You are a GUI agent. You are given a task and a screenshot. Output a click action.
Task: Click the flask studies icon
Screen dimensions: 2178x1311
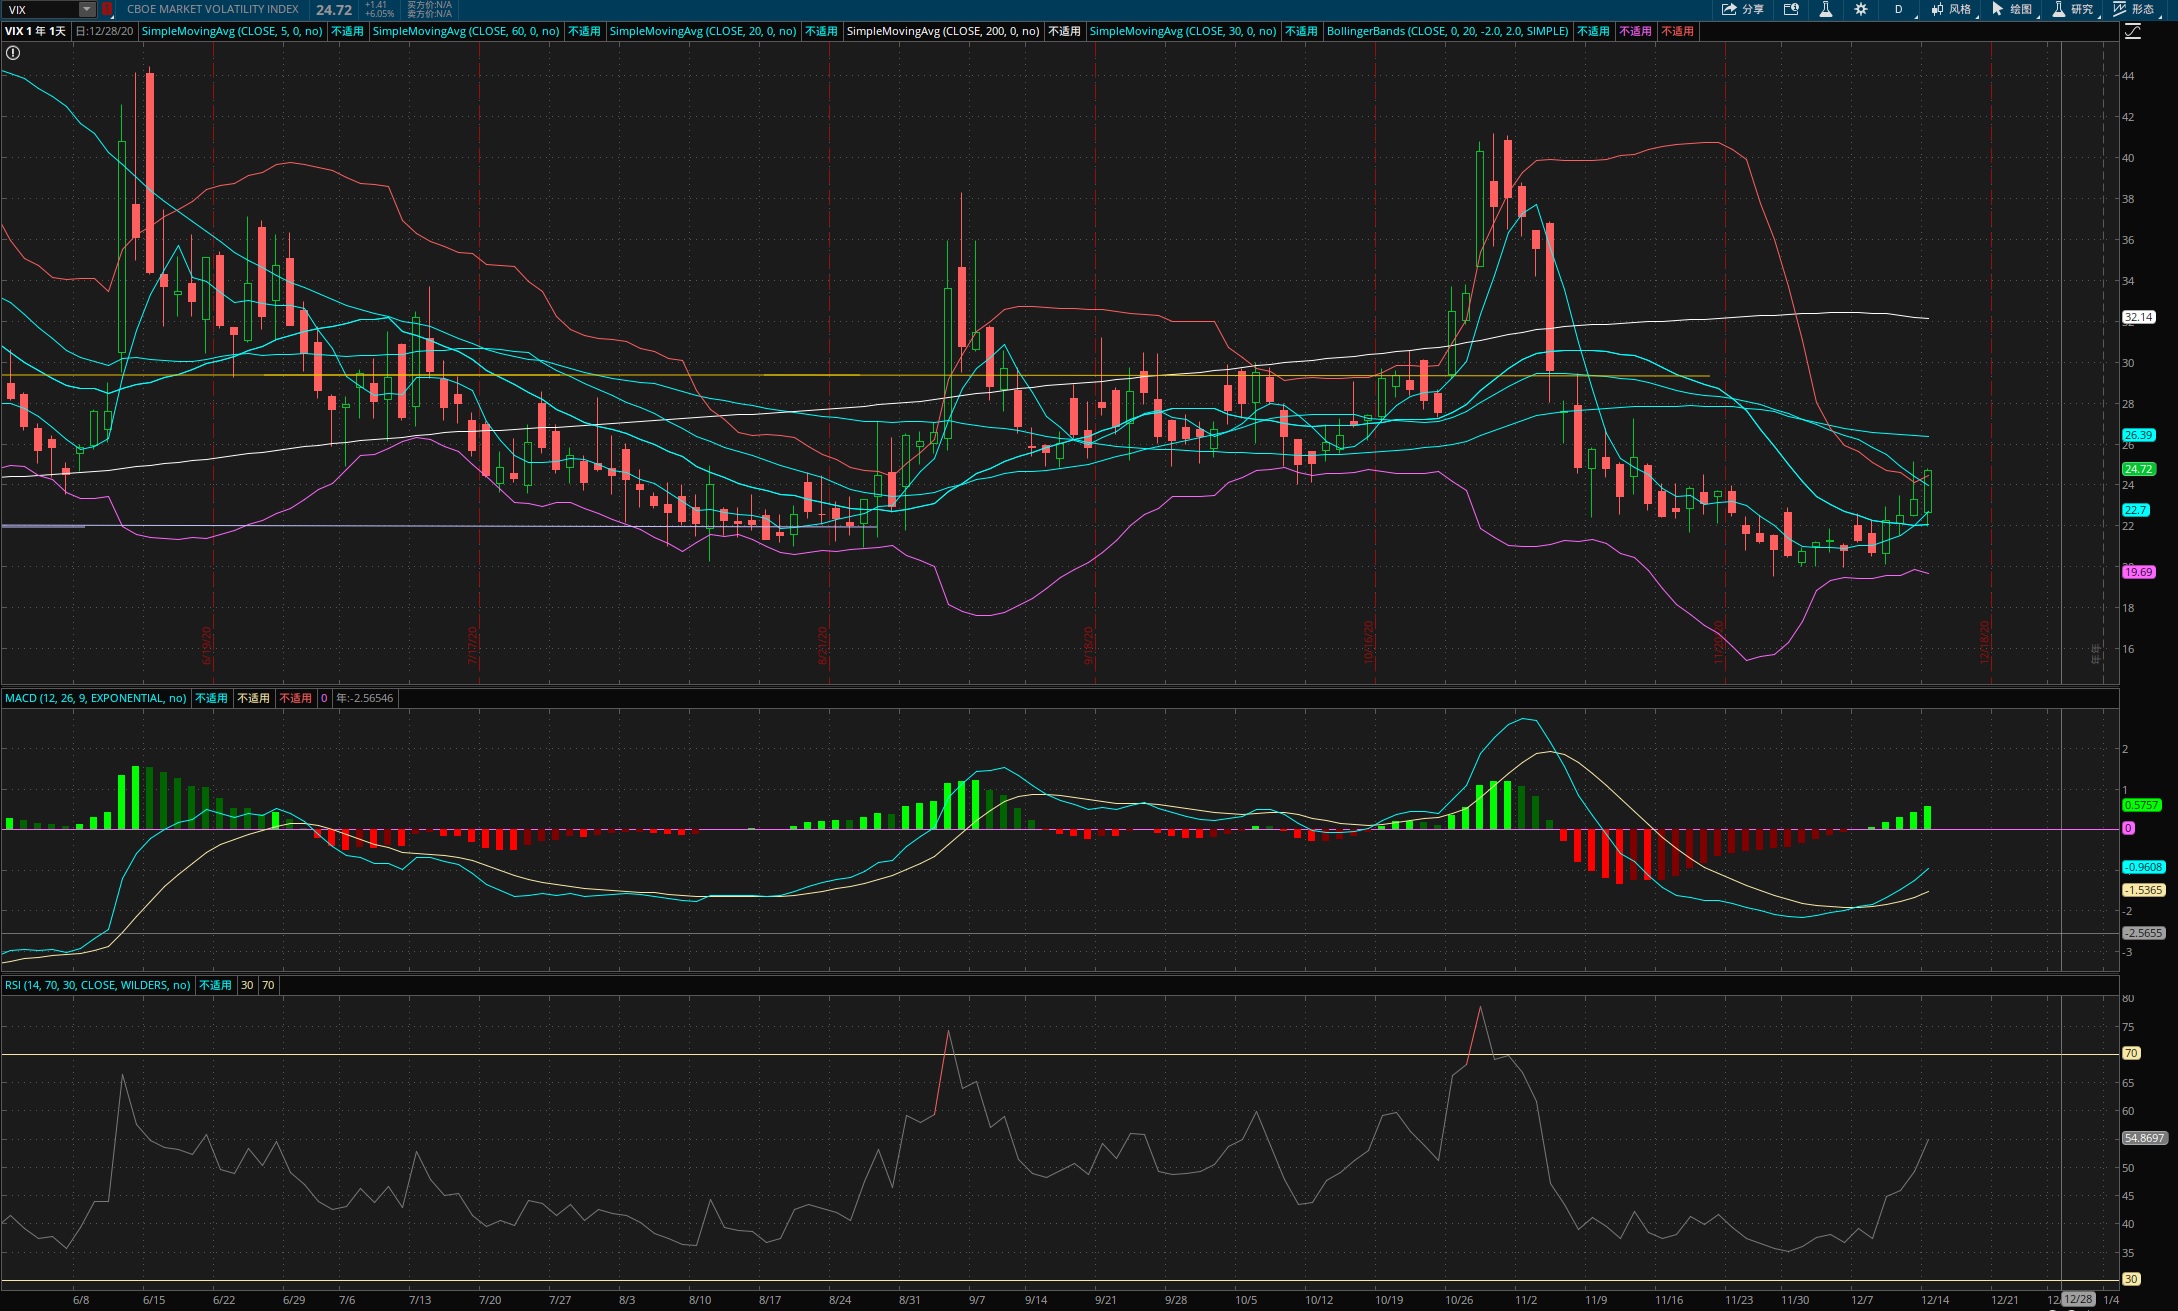[x=1825, y=9]
